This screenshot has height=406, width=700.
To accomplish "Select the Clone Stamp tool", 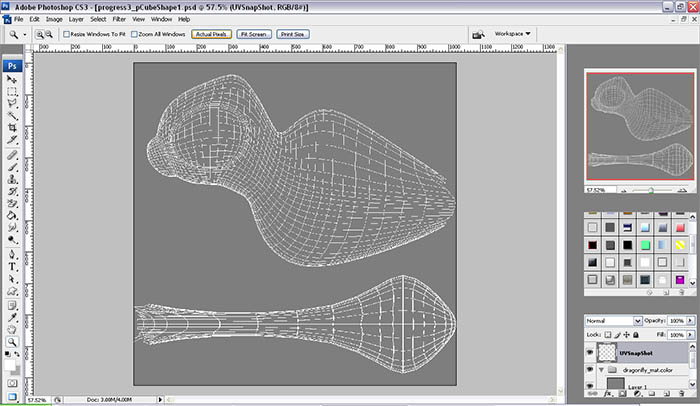I will click(12, 179).
